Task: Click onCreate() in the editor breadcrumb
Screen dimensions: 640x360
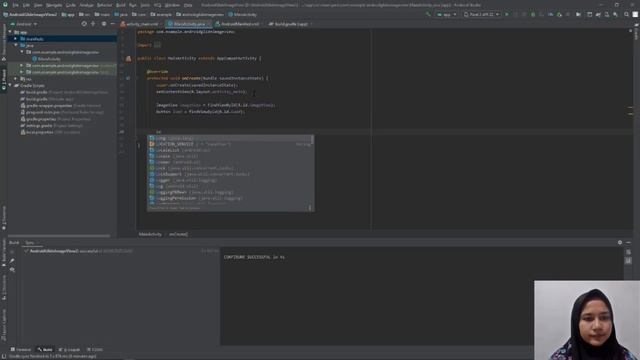Action: pos(178,234)
